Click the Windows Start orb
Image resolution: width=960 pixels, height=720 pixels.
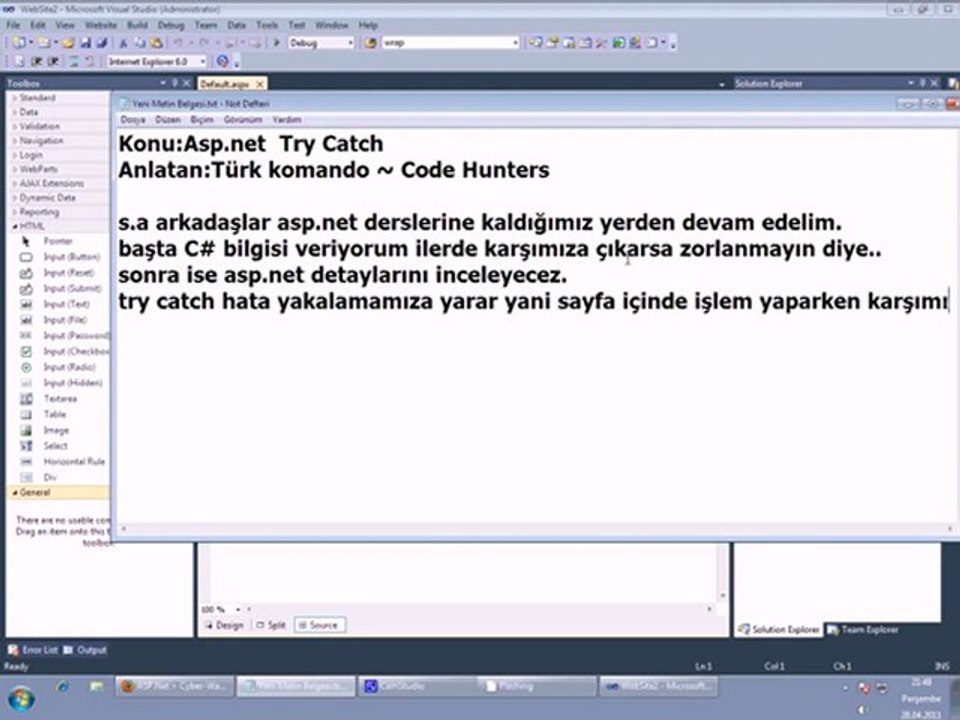click(21, 699)
